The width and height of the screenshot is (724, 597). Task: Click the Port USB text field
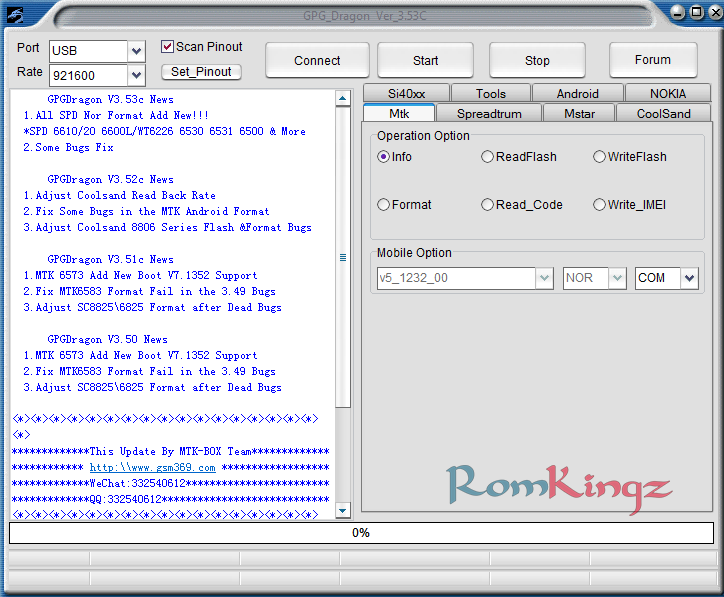coord(88,51)
